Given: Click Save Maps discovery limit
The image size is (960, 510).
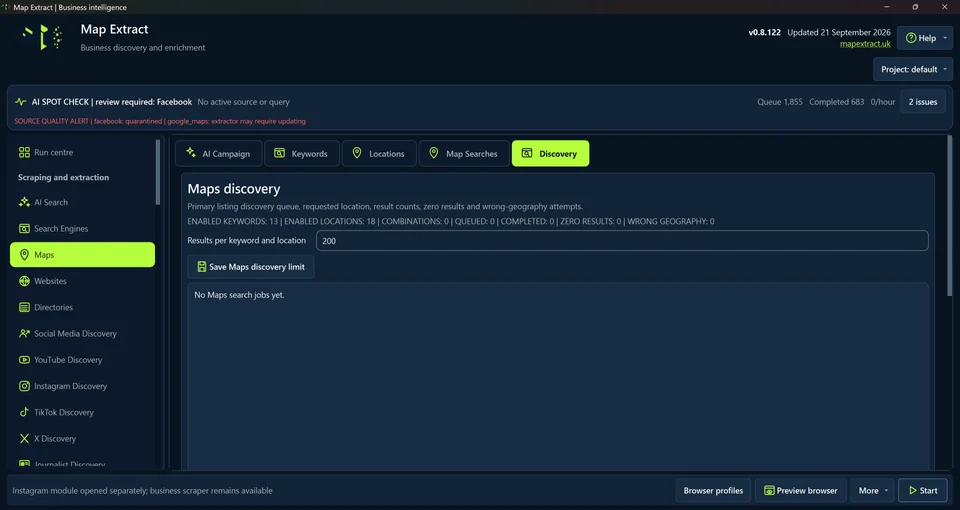Looking at the screenshot, I should pos(250,266).
